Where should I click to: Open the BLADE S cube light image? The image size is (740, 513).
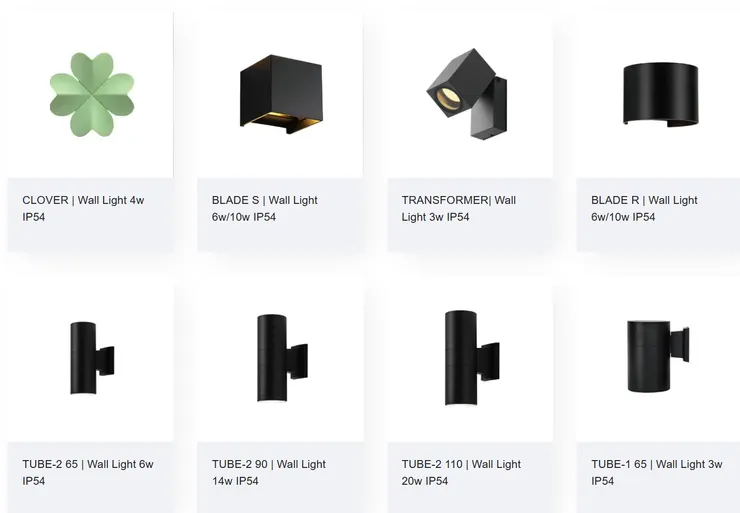(x=280, y=95)
